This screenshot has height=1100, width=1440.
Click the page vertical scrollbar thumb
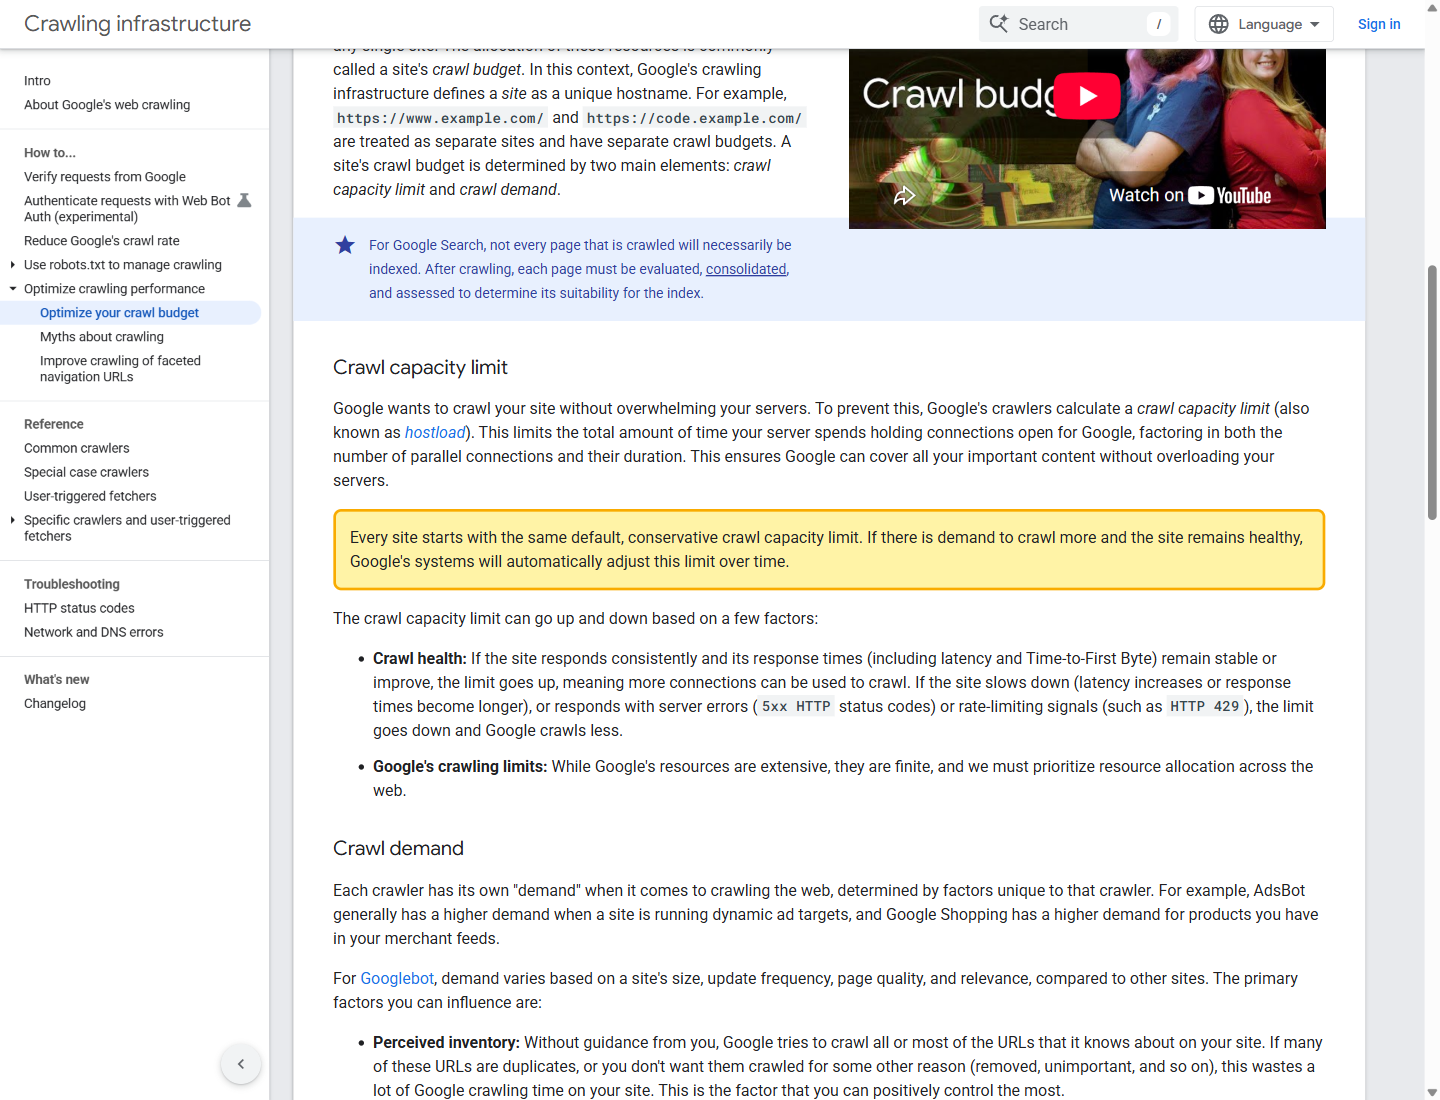1432,392
